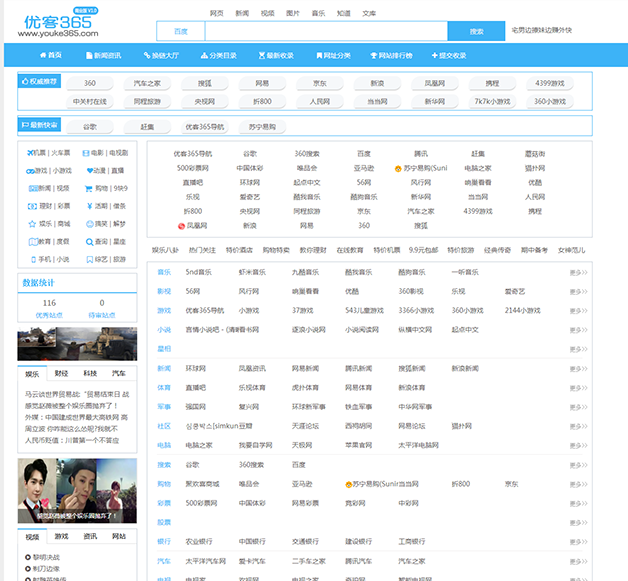Screen dimensions: 628x581
Task: Click the 7k7k小游戏 recommended pill
Action: pos(492,101)
